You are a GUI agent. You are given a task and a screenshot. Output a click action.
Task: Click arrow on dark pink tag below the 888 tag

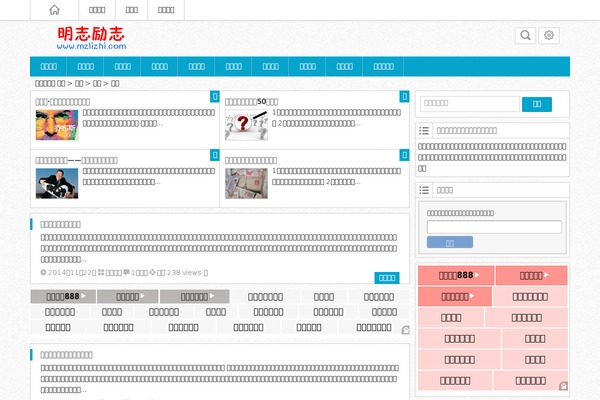[x=472, y=296]
